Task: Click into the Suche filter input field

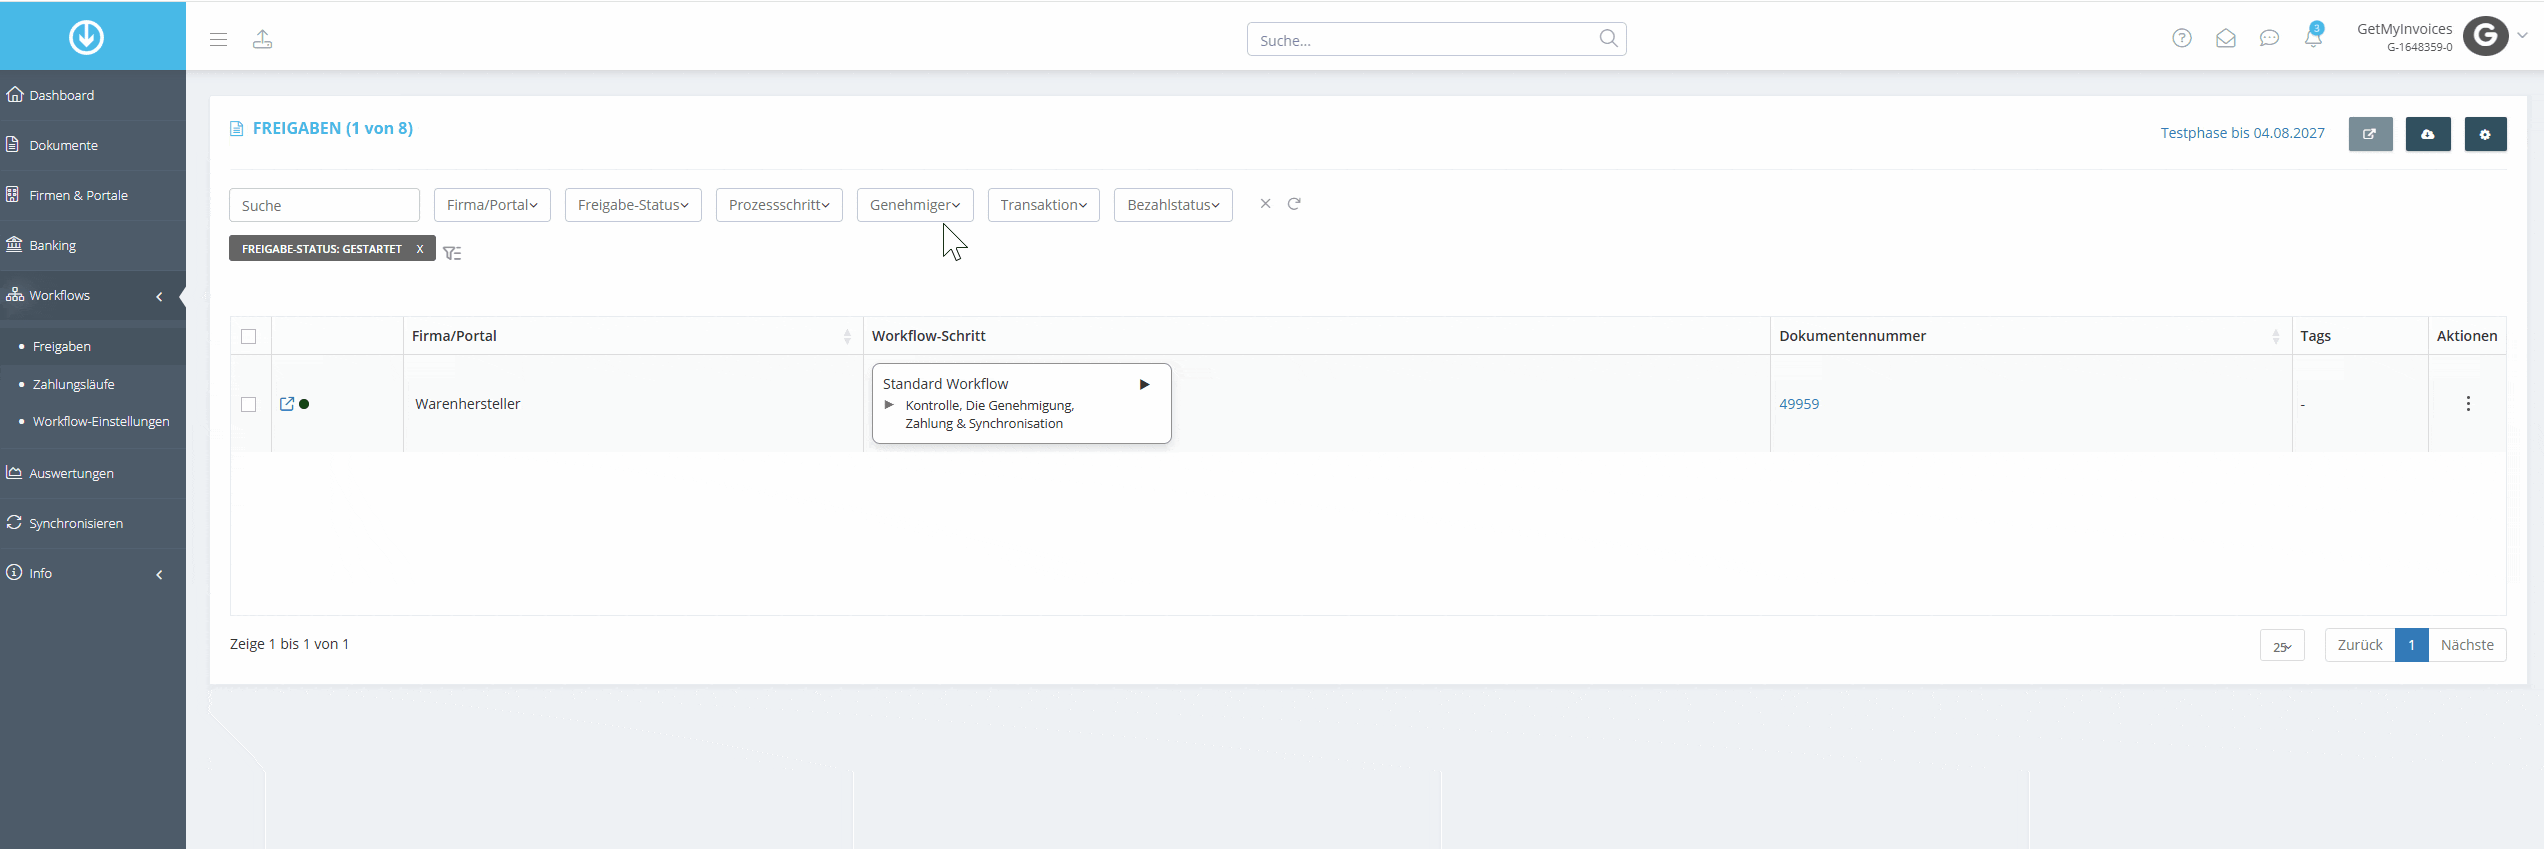Action: [324, 205]
